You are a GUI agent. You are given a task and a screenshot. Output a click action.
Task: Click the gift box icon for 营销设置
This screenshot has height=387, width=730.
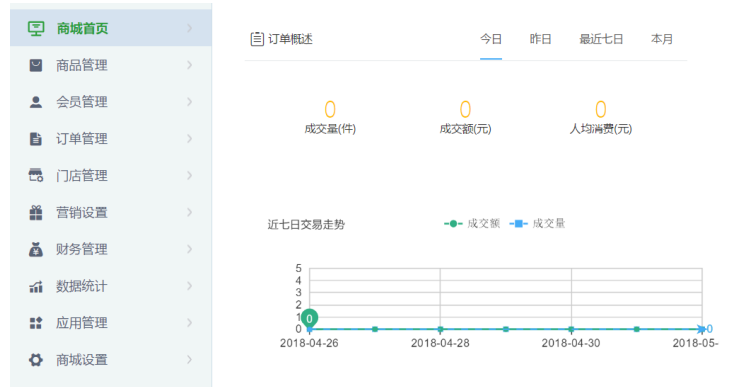tap(36, 212)
